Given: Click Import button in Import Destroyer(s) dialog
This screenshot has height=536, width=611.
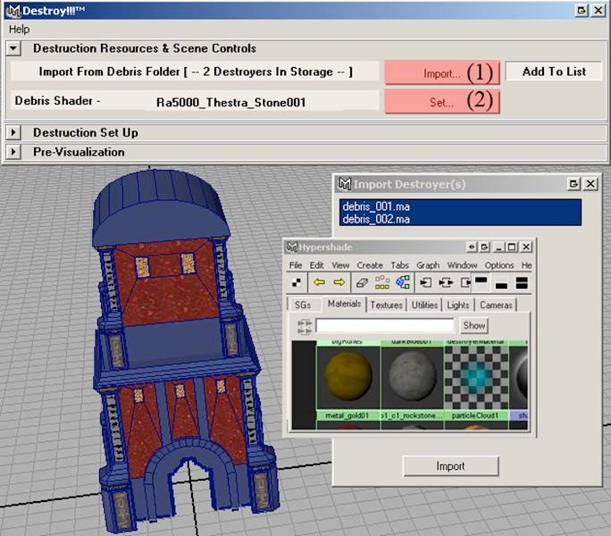Looking at the screenshot, I should [450, 466].
